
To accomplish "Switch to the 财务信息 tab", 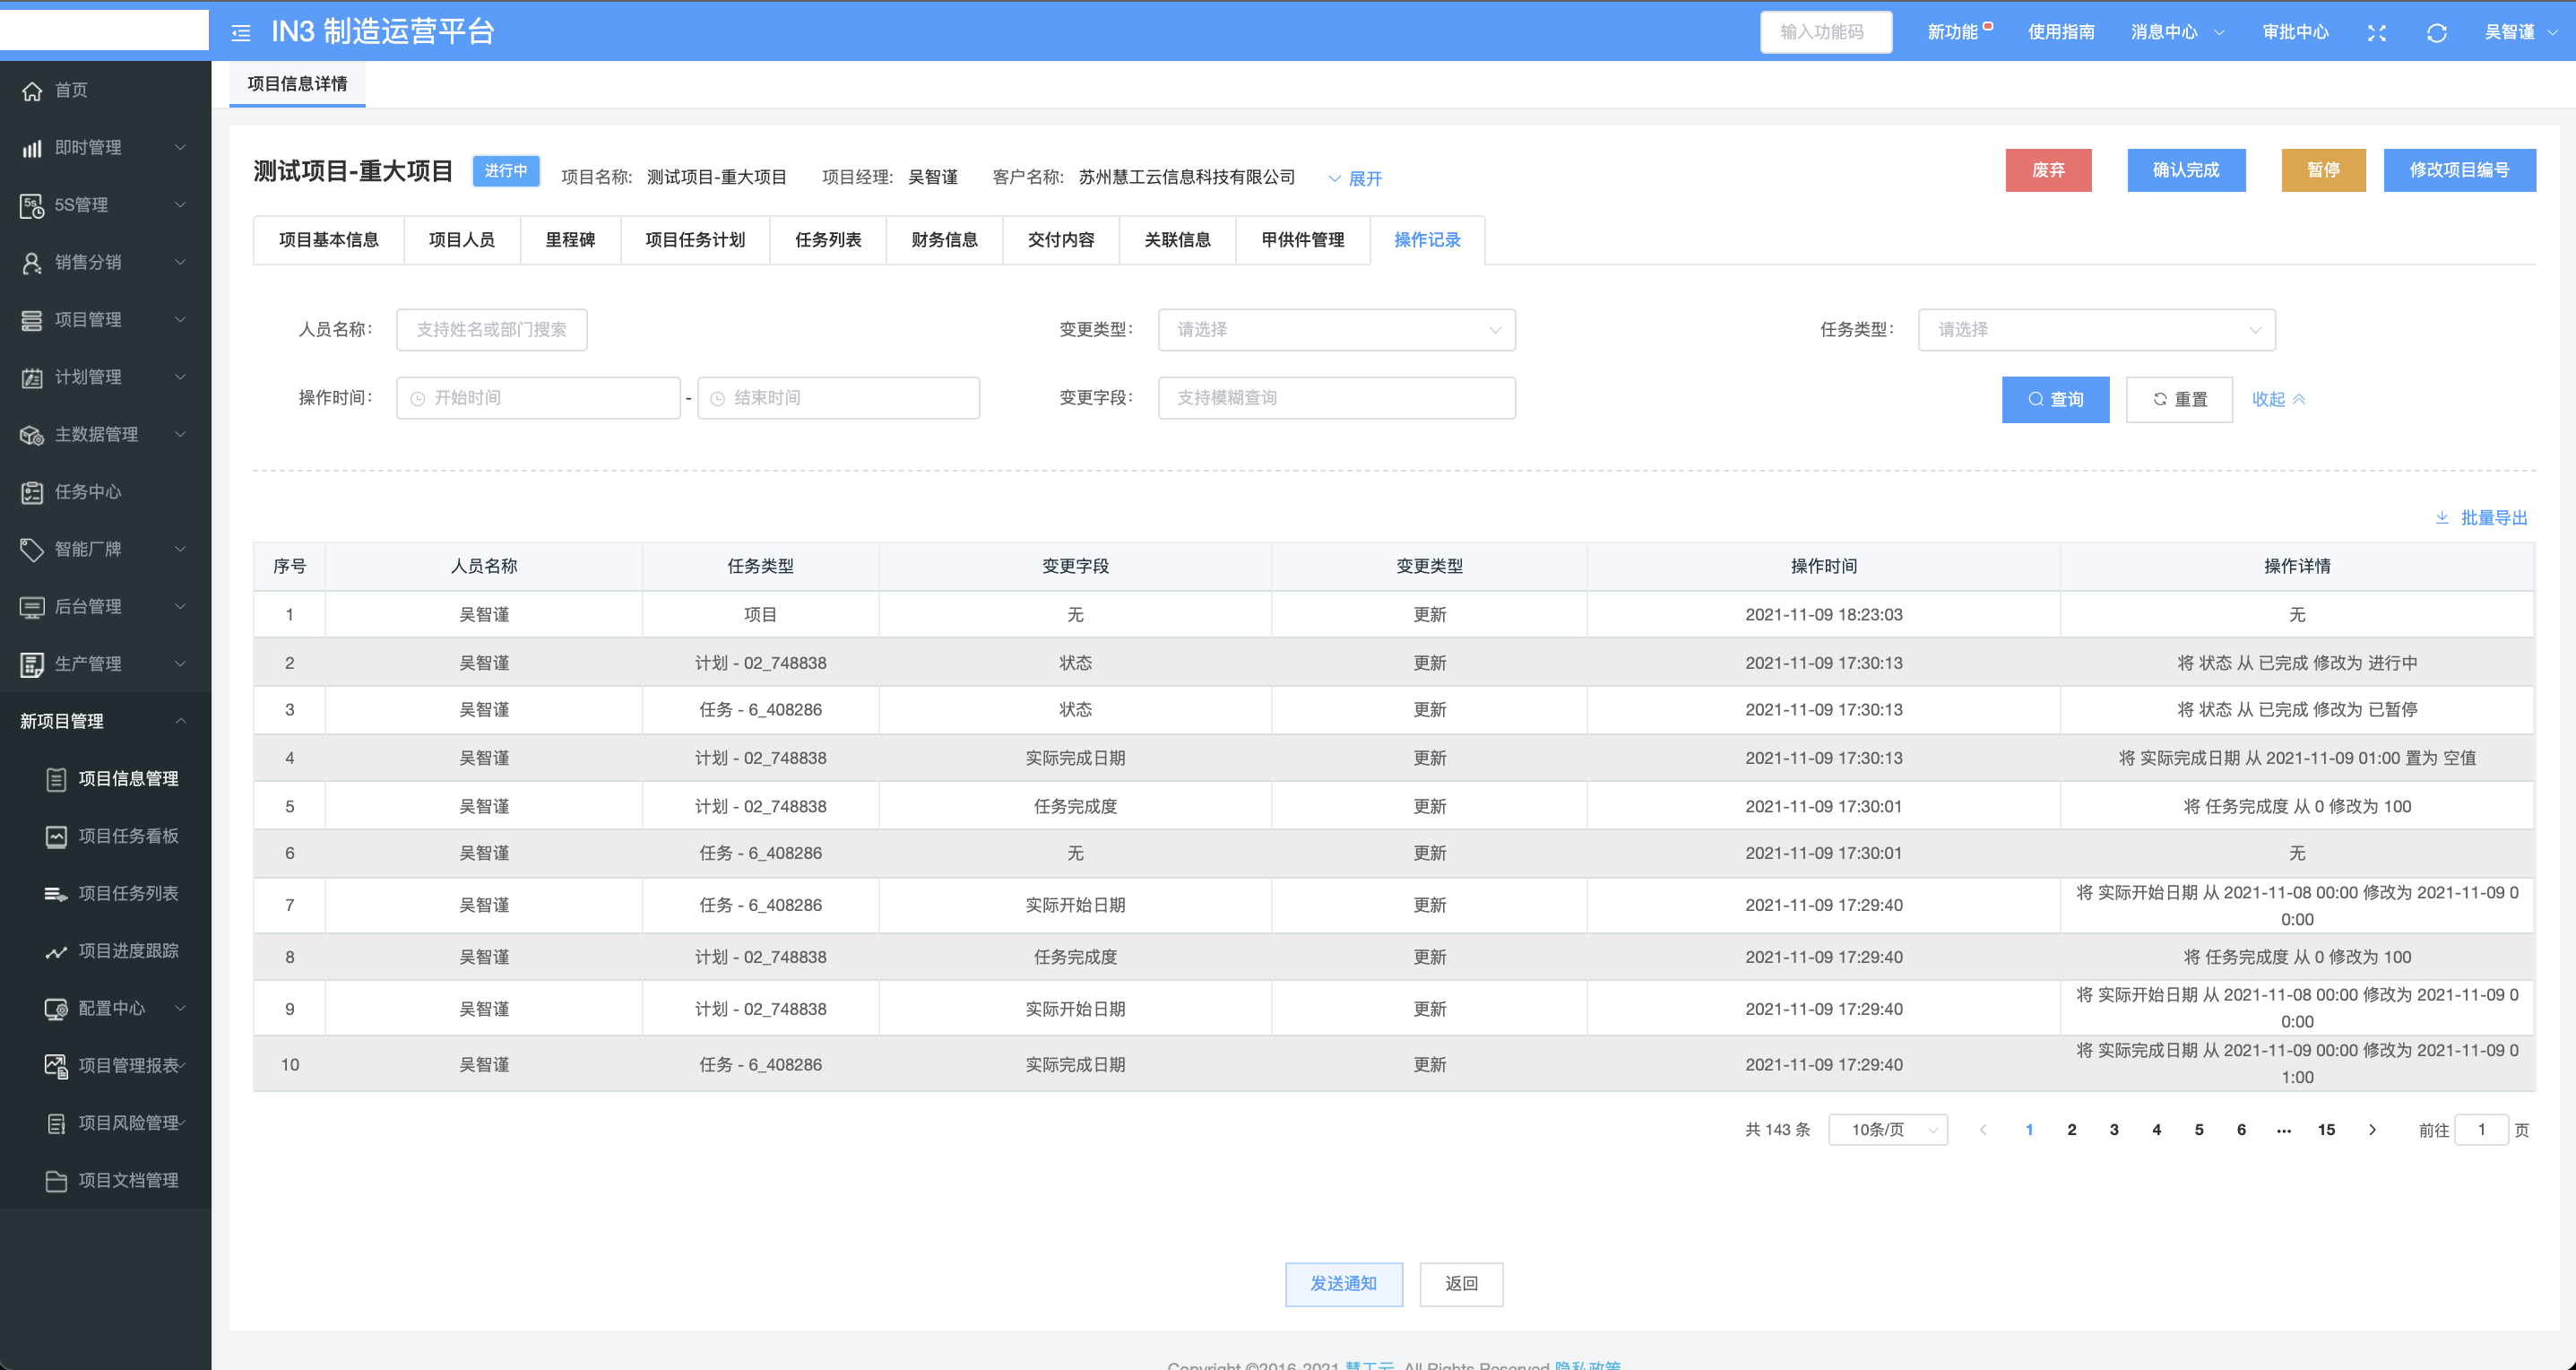I will tap(944, 240).
